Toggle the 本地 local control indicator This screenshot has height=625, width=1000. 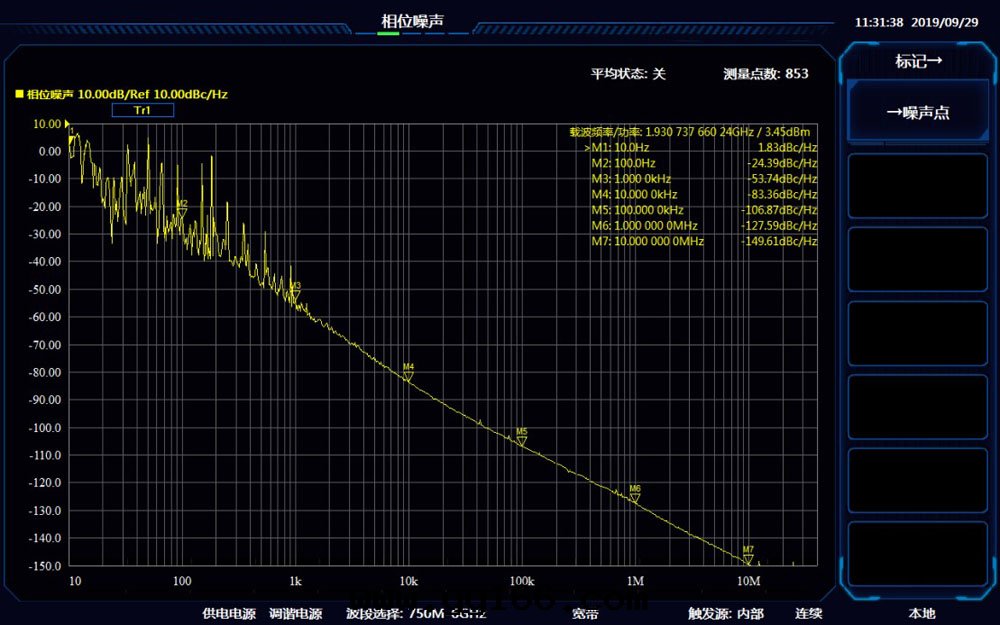point(921,613)
